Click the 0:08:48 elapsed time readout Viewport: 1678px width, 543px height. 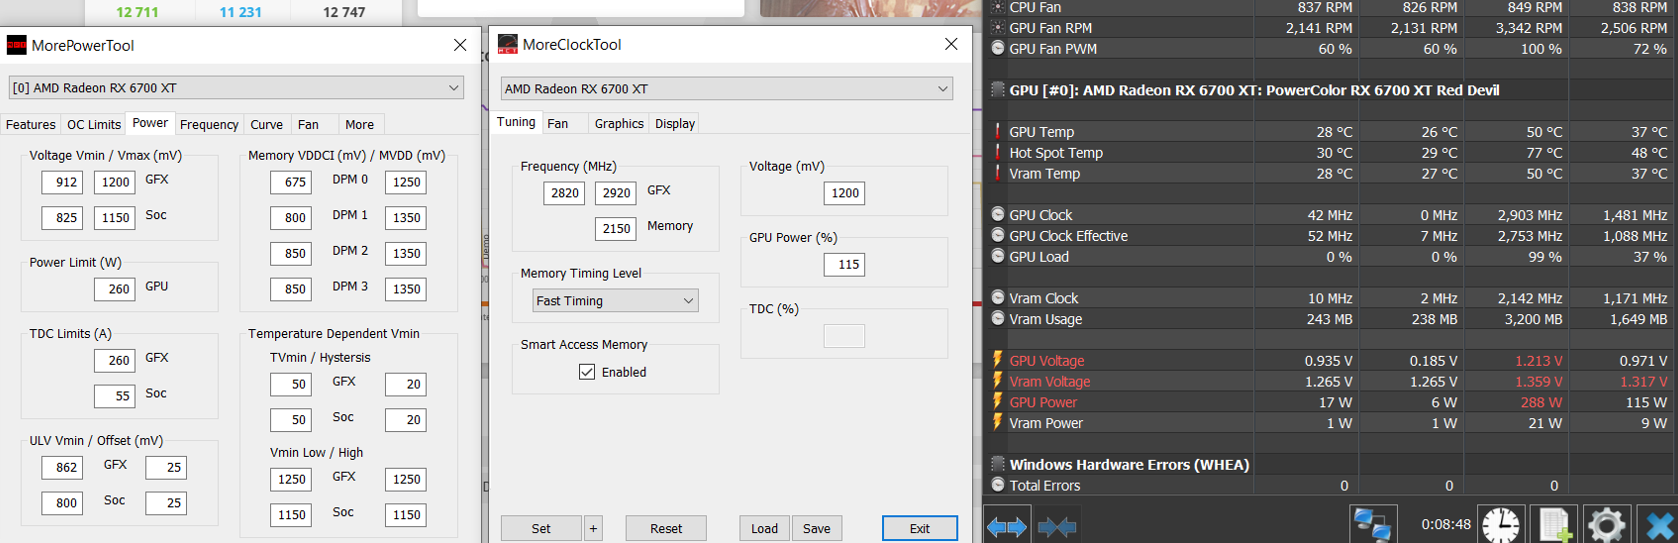click(x=1446, y=524)
